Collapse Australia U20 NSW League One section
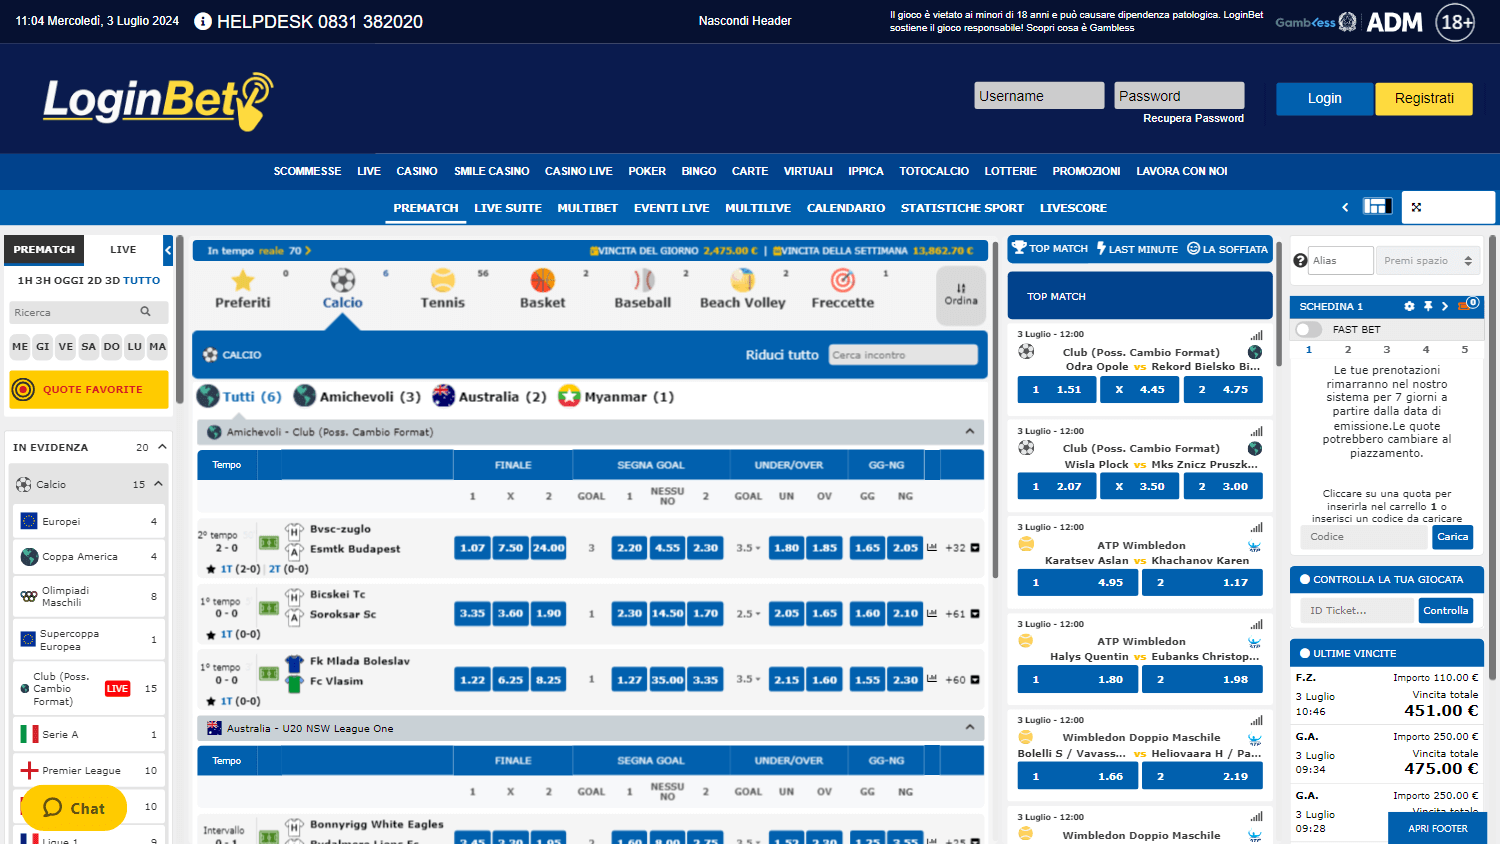 (969, 728)
